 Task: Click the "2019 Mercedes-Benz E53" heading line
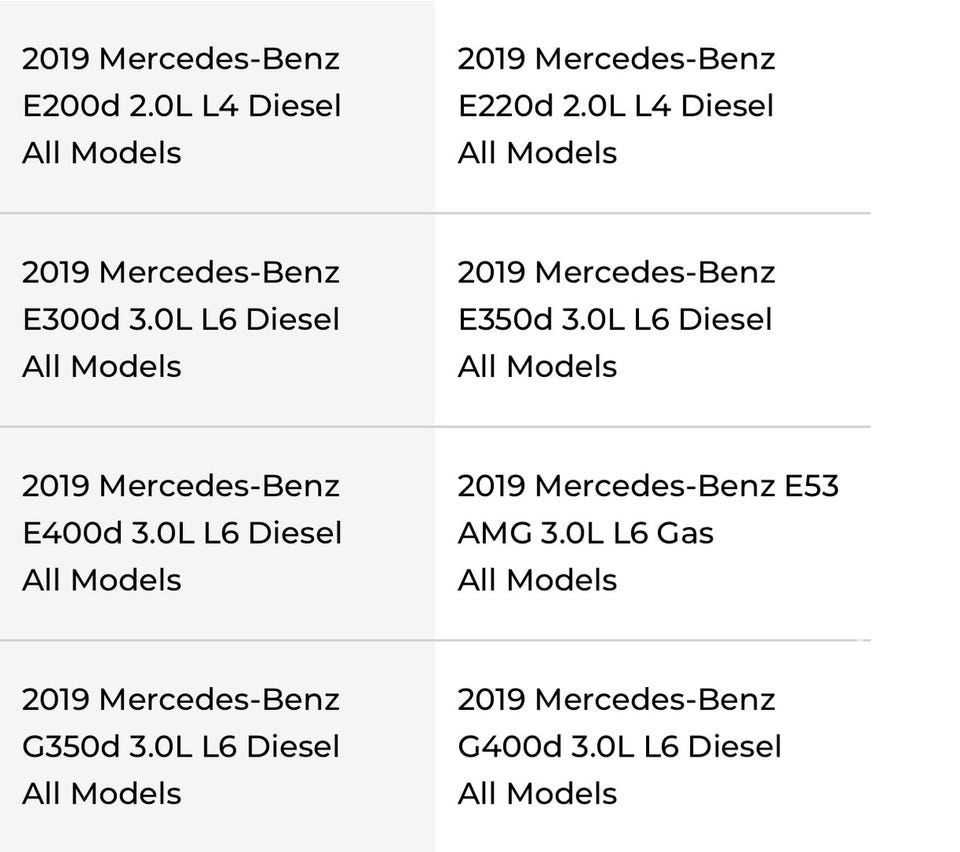[648, 486]
